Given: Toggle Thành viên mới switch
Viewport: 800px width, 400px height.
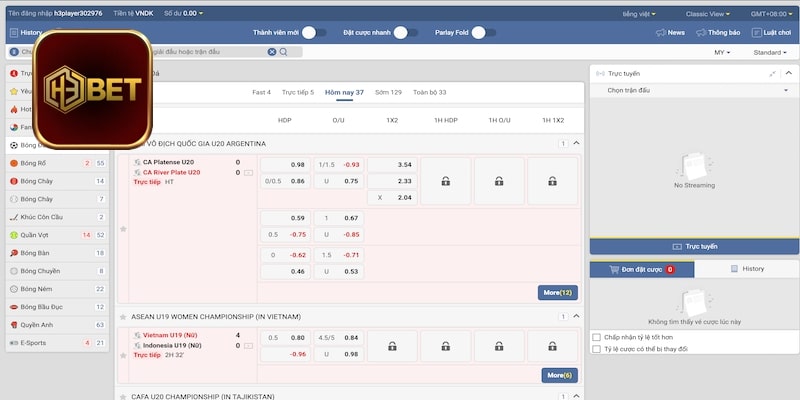Looking at the screenshot, I should (314, 33).
